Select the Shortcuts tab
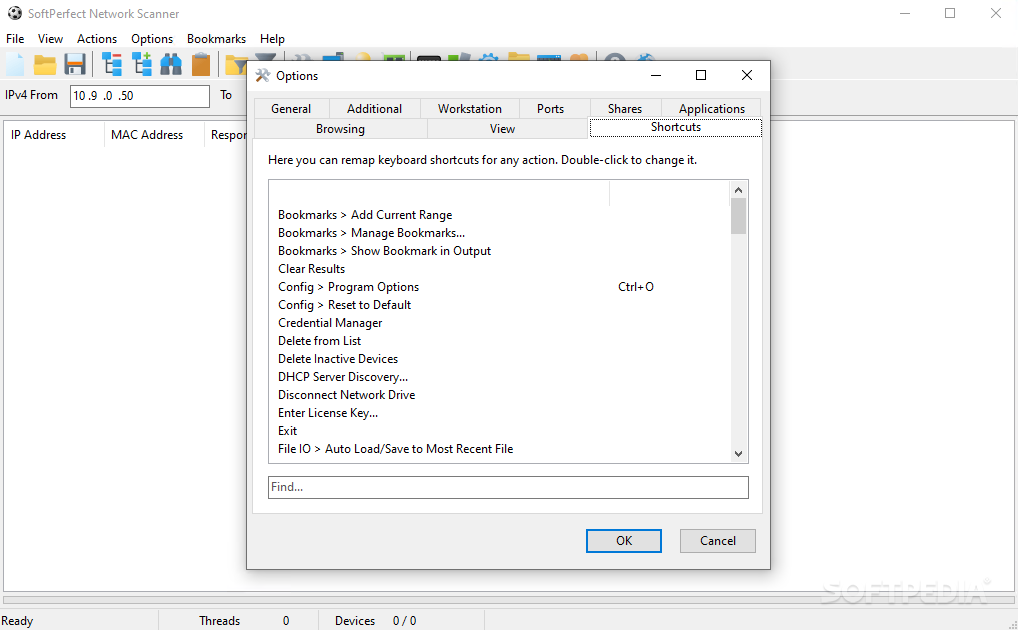The height and width of the screenshot is (630, 1018). 675,127
